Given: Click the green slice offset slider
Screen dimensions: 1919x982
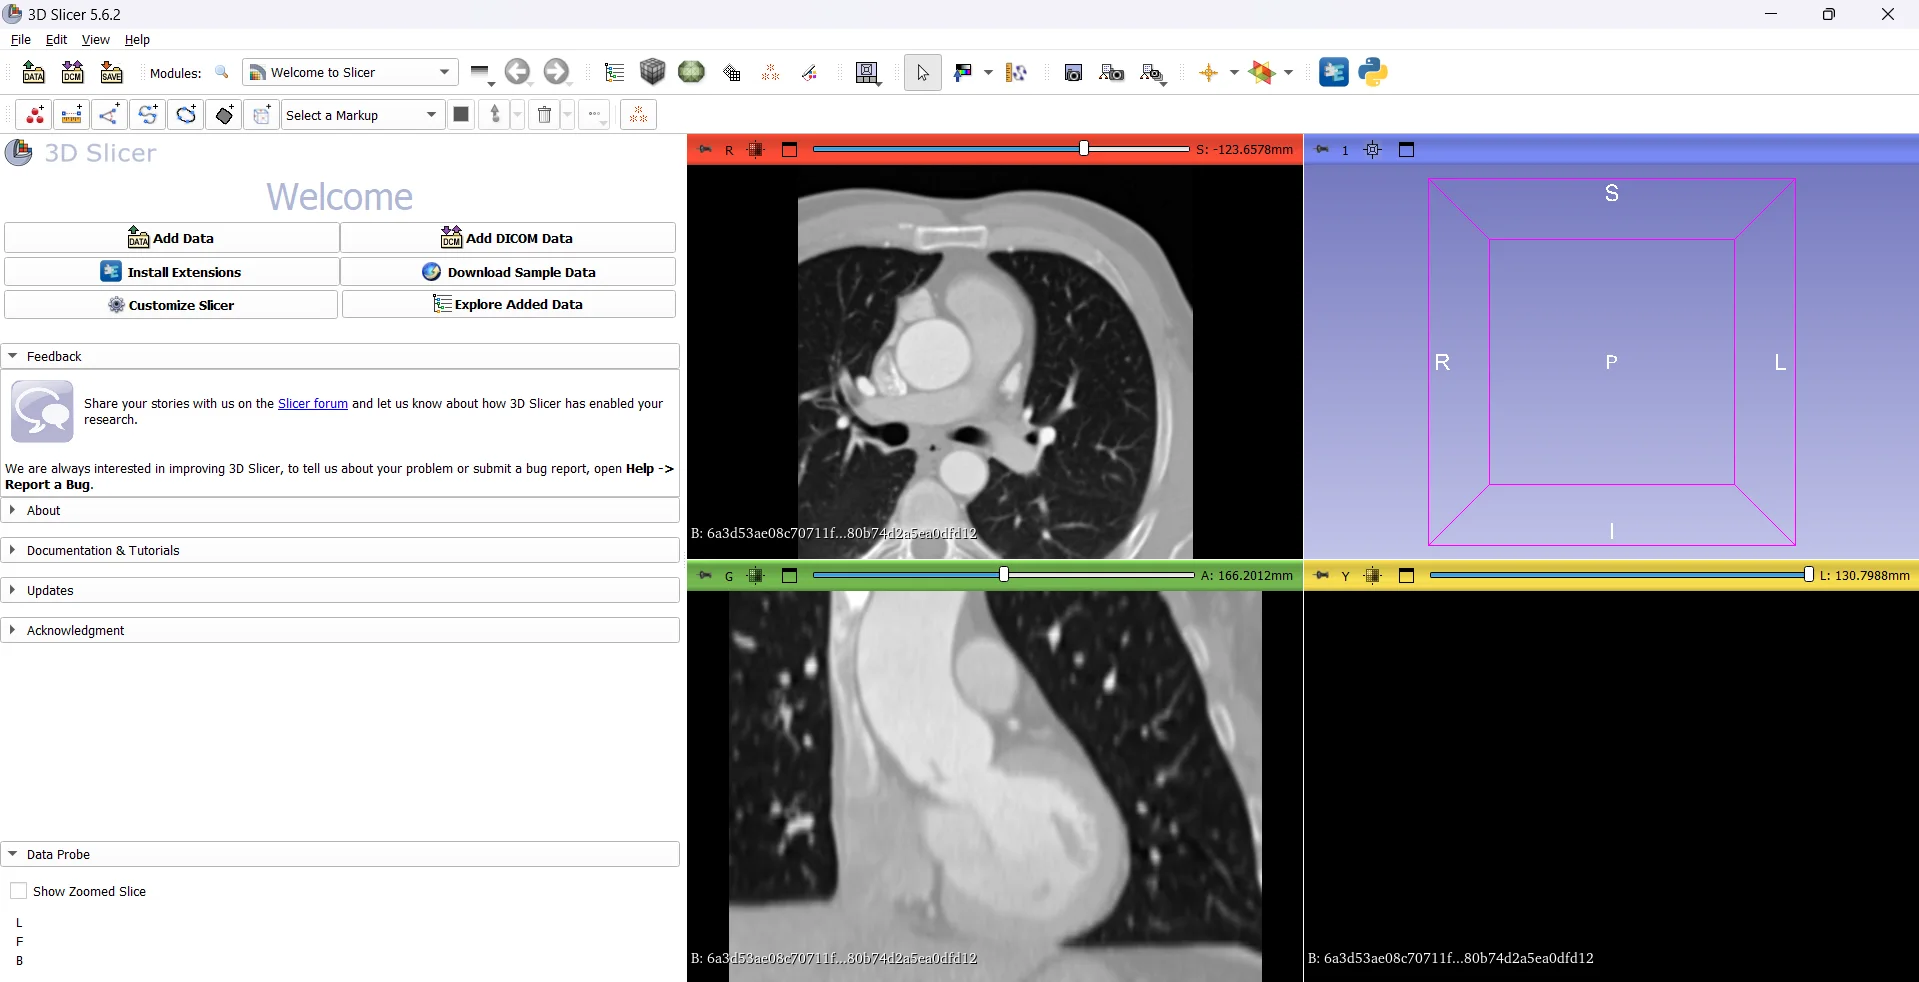Looking at the screenshot, I should [x=1004, y=575].
